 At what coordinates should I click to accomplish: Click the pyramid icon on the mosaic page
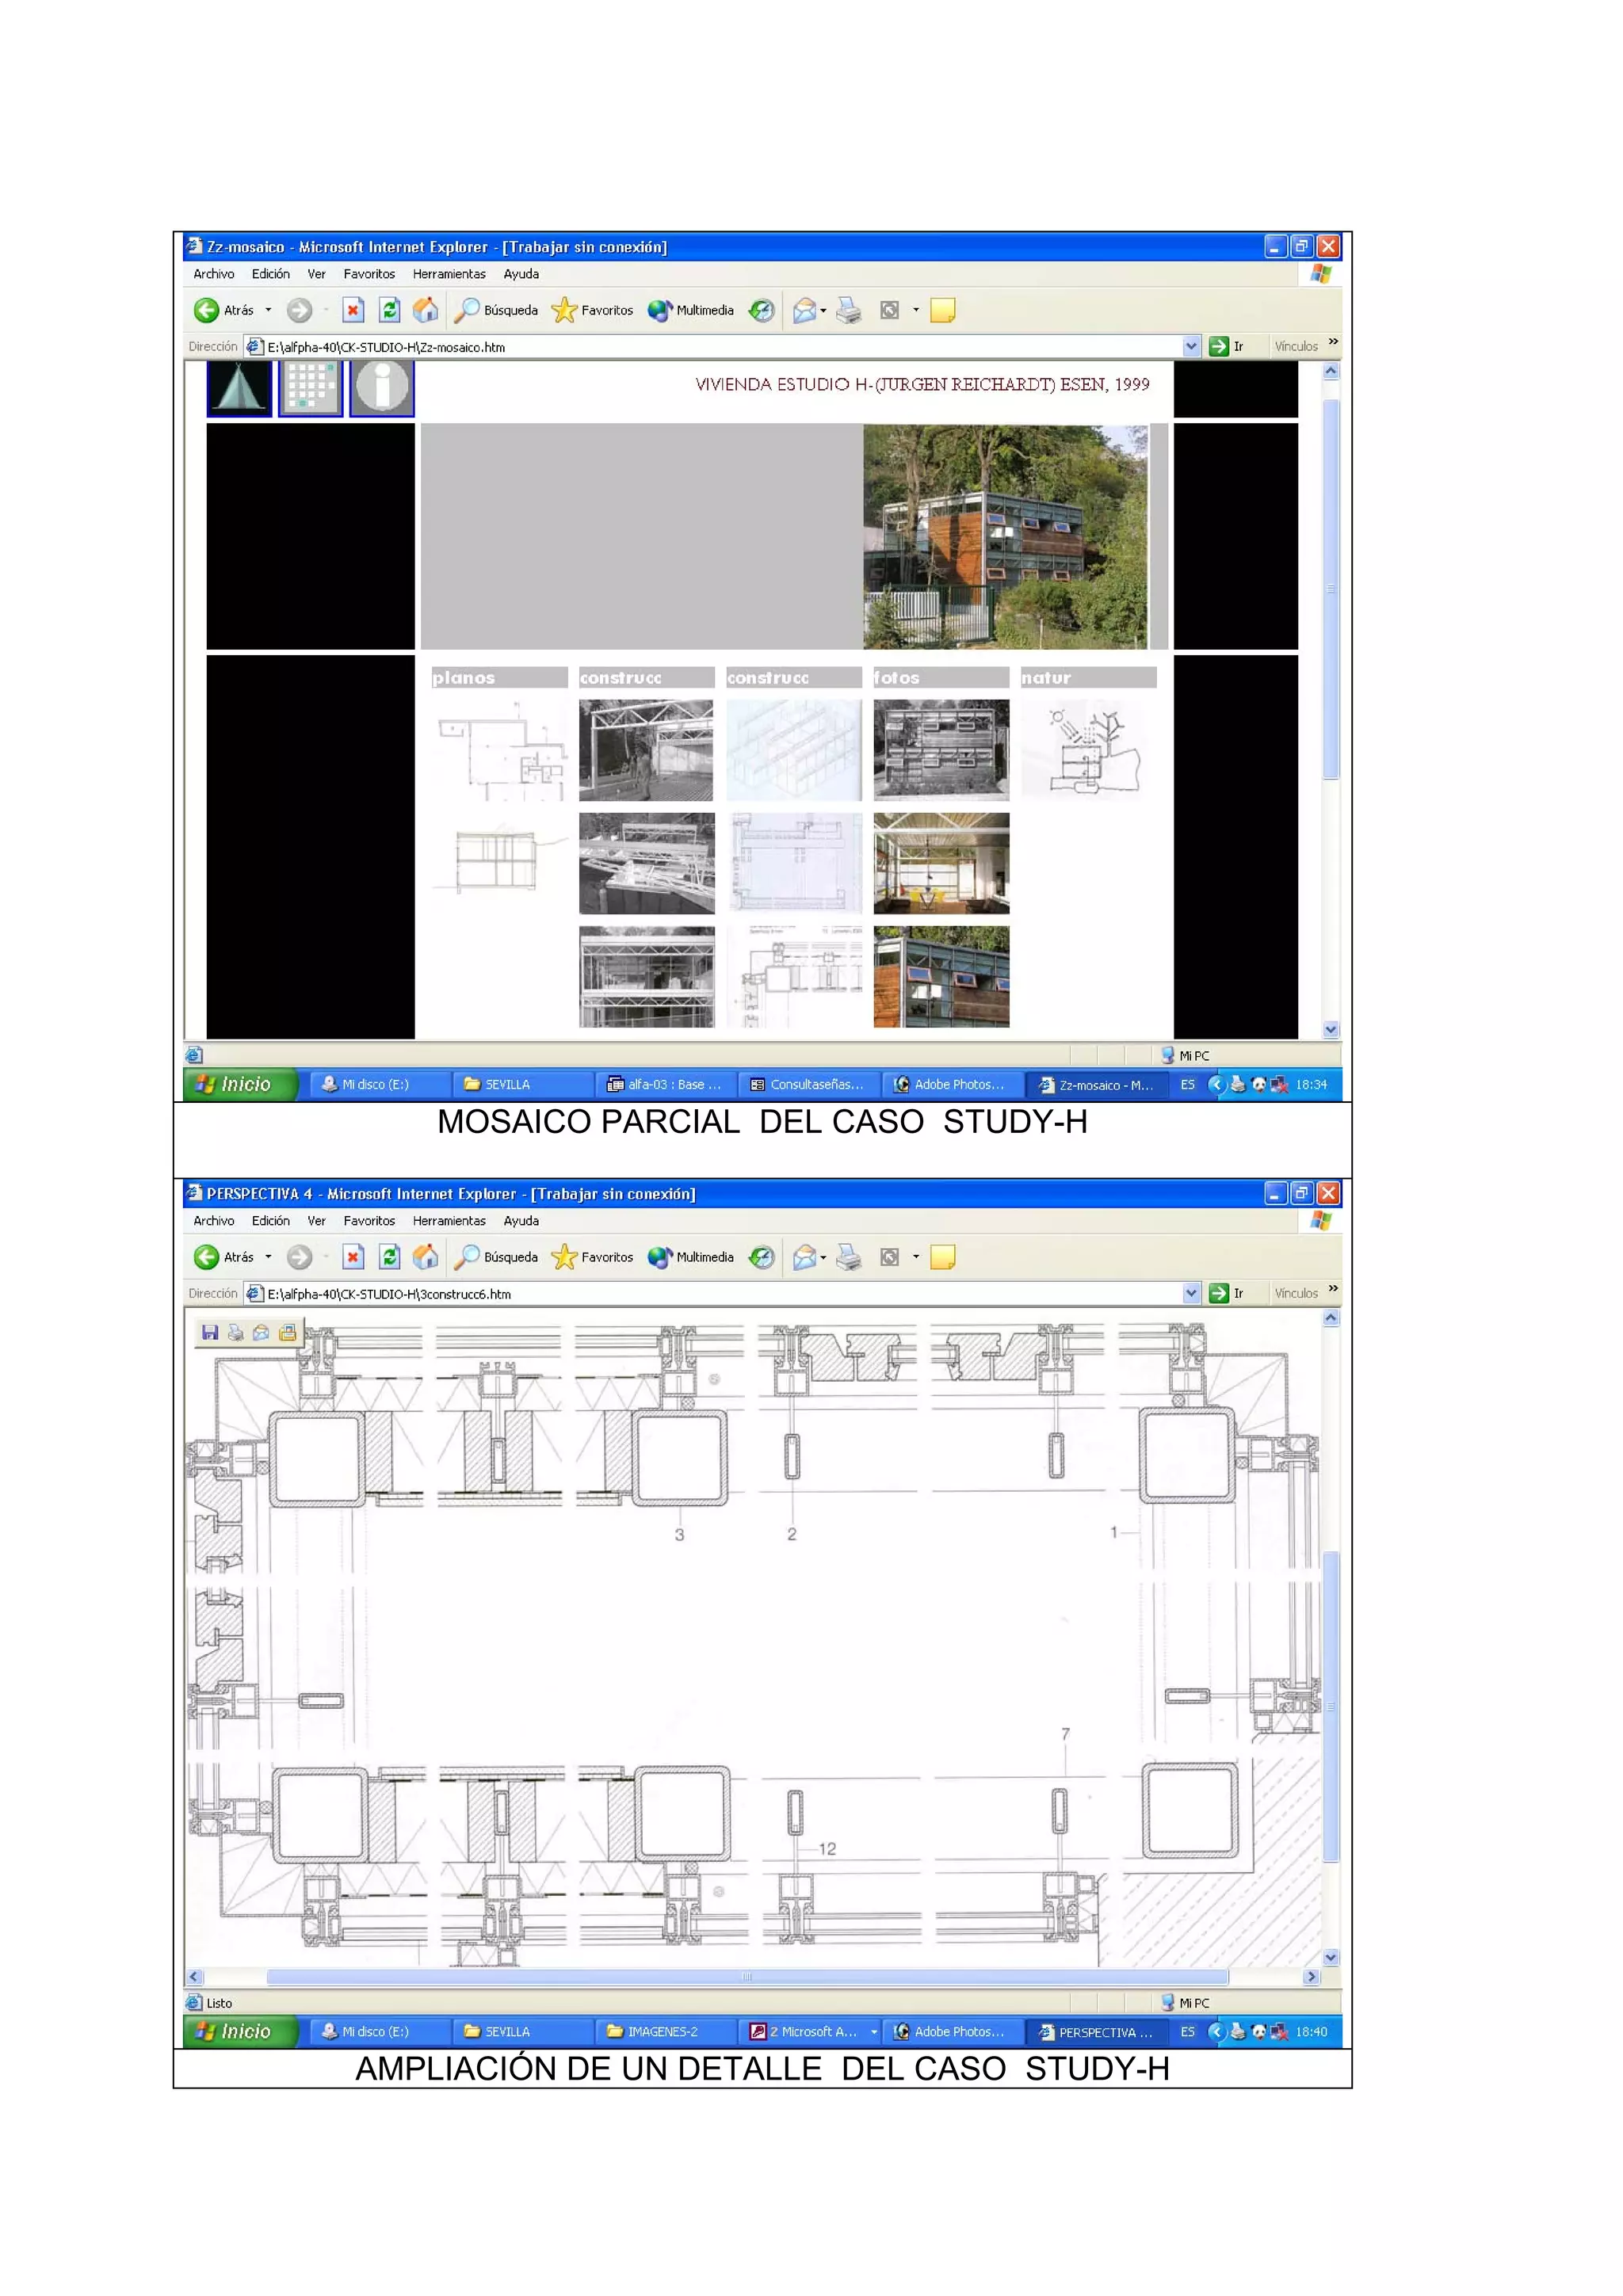point(239,387)
